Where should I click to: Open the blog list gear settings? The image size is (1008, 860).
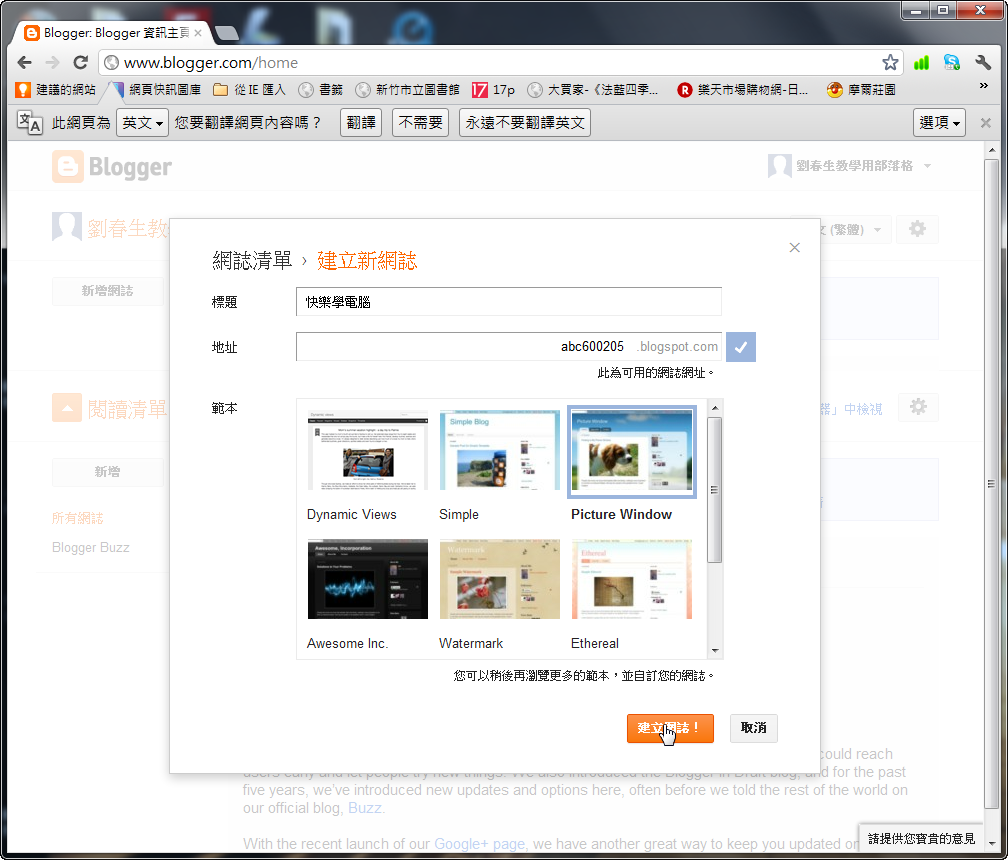tap(917, 229)
